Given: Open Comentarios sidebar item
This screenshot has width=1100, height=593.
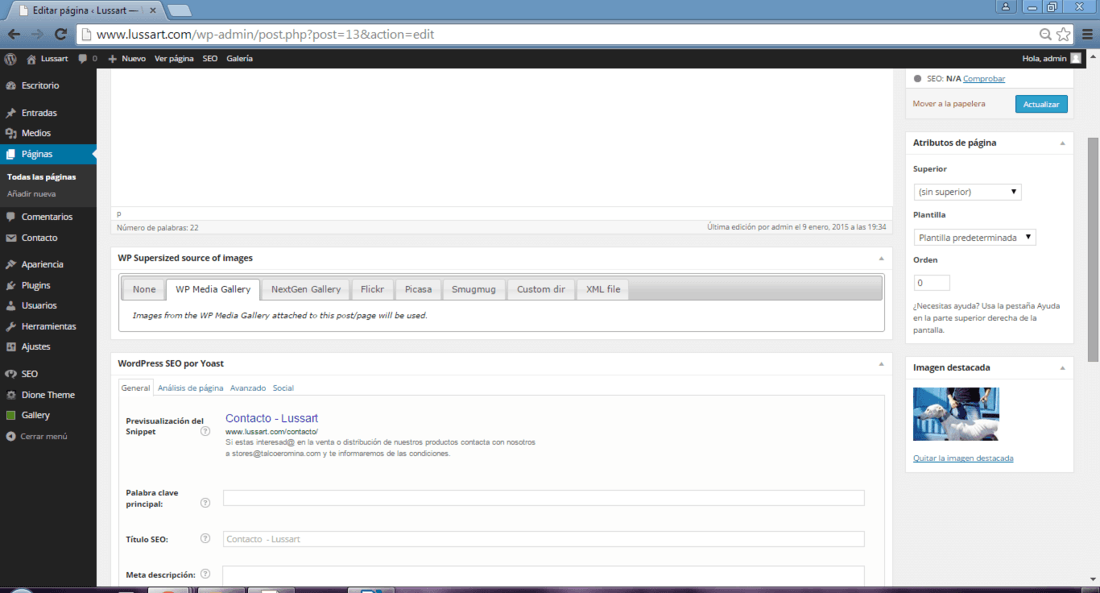Looking at the screenshot, I should click(x=48, y=217).
